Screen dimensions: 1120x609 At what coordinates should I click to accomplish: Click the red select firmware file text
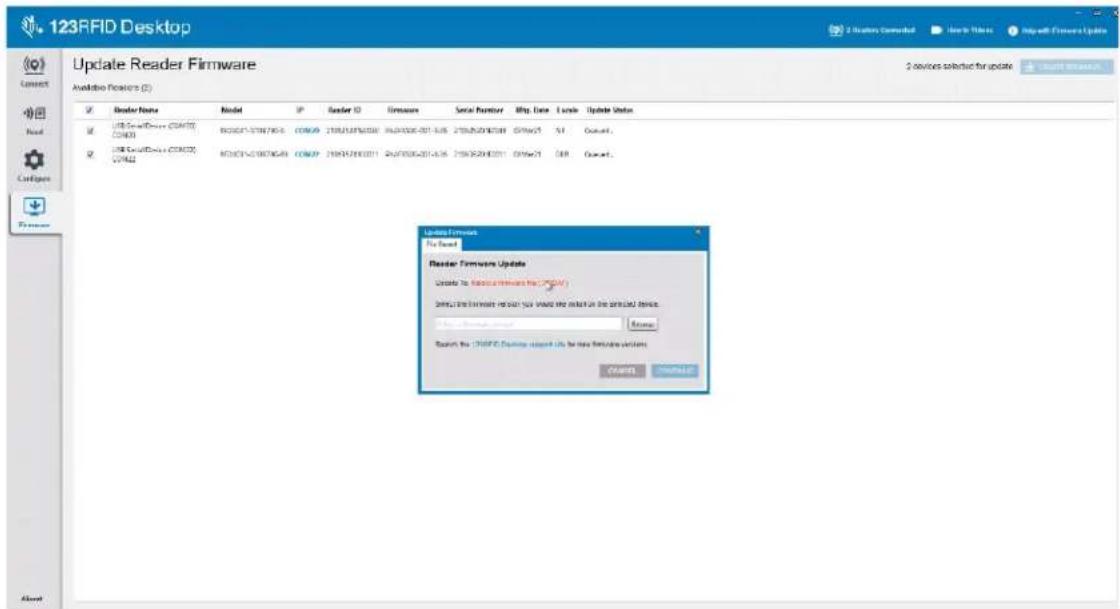[519, 283]
